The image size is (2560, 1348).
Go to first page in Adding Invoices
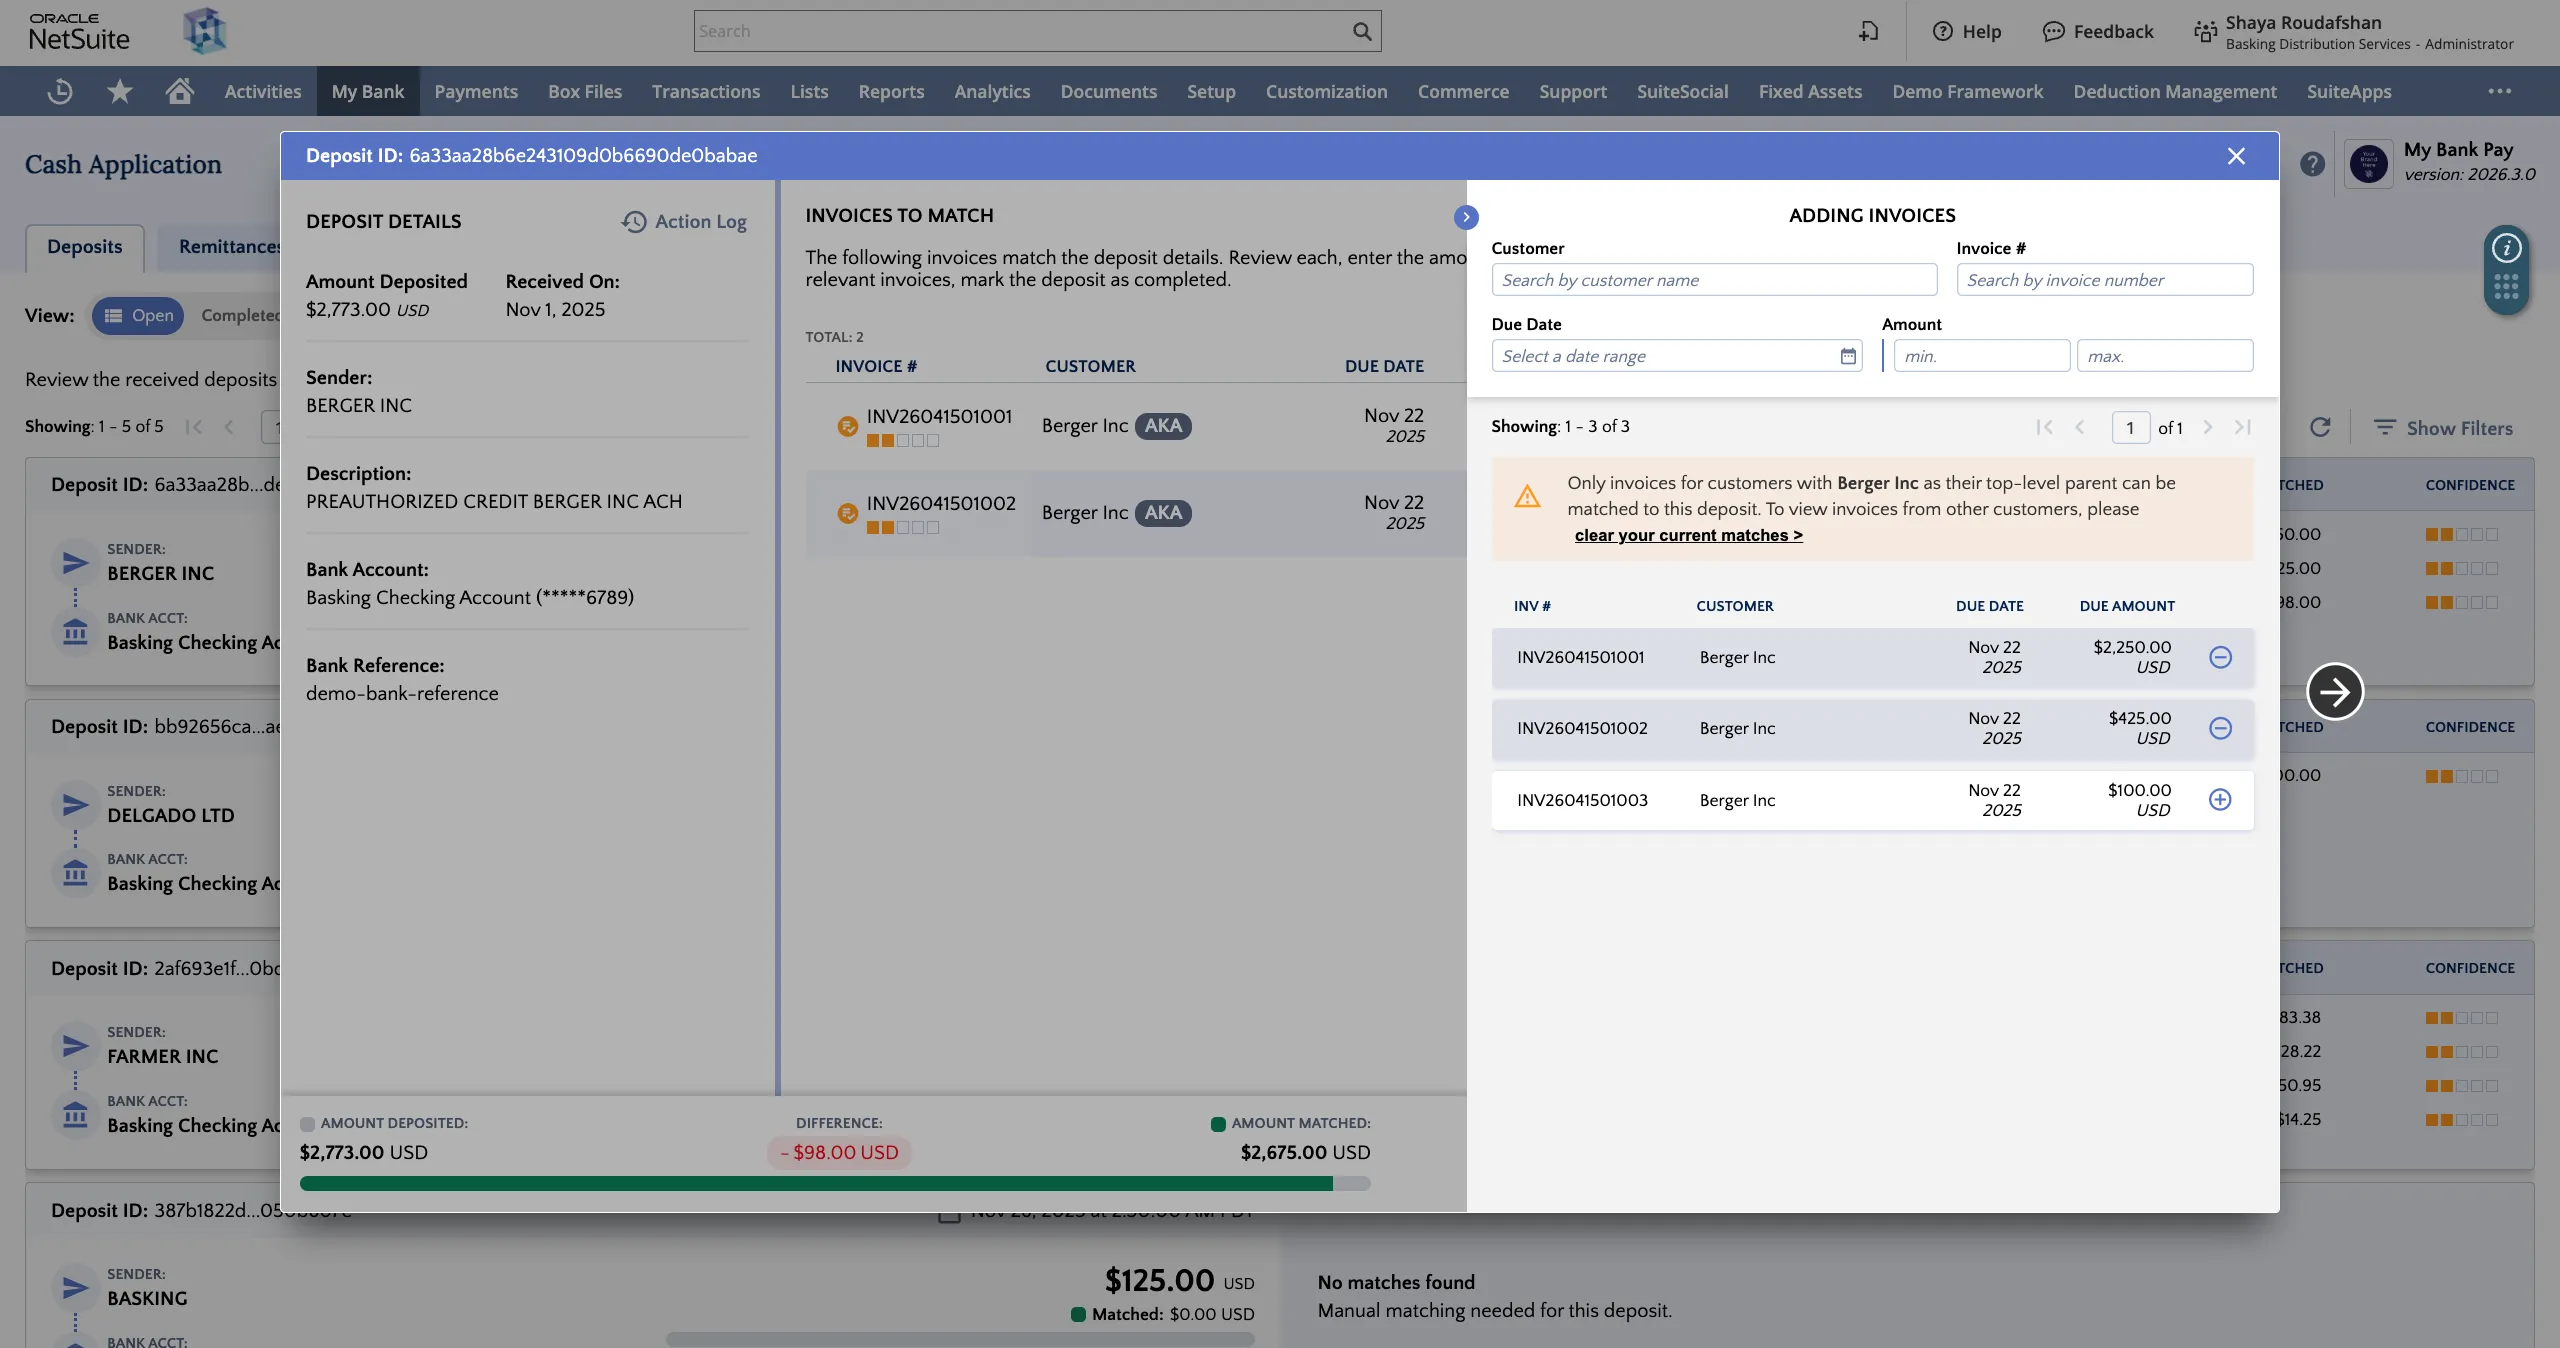pyautogui.click(x=2044, y=427)
